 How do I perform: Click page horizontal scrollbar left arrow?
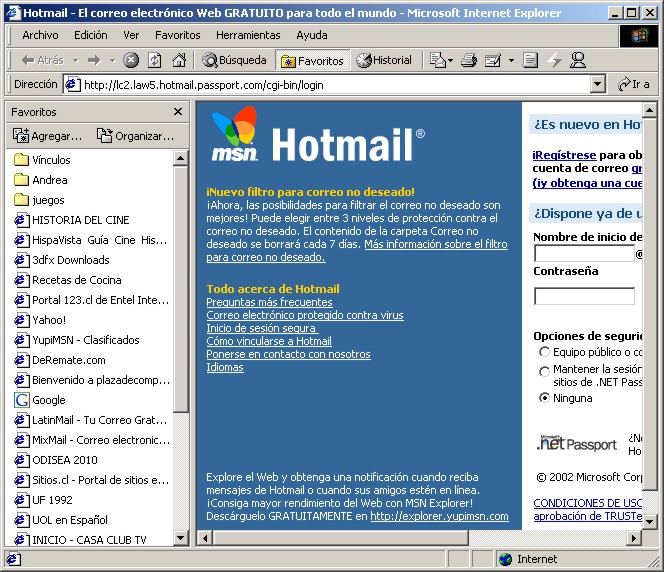(205, 539)
